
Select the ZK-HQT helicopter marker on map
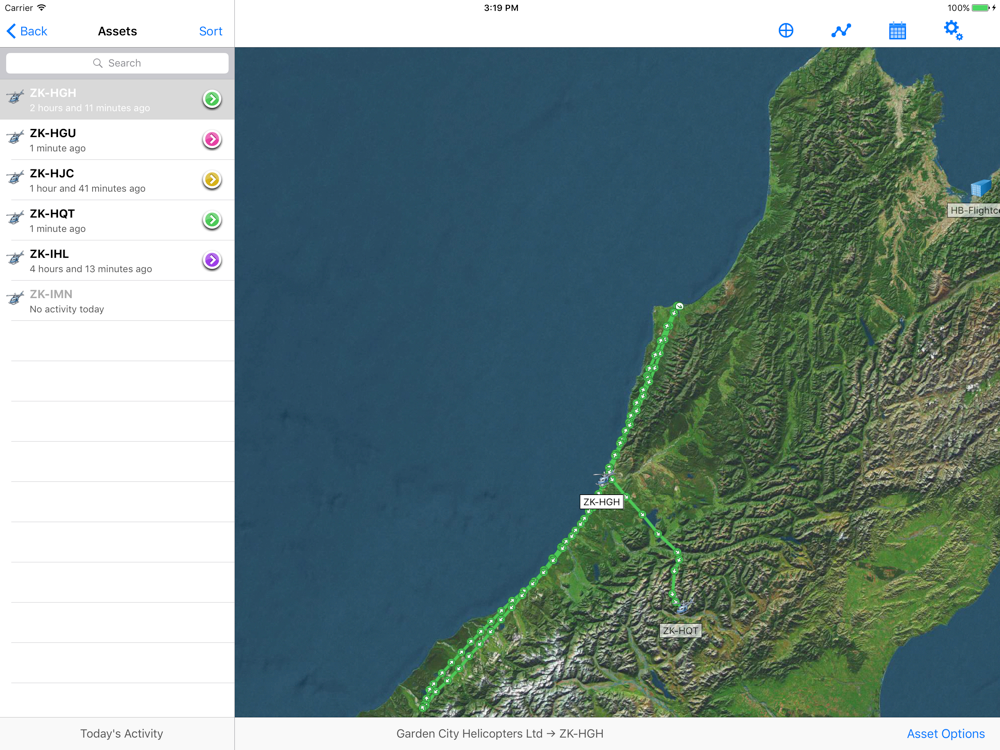coord(683,606)
